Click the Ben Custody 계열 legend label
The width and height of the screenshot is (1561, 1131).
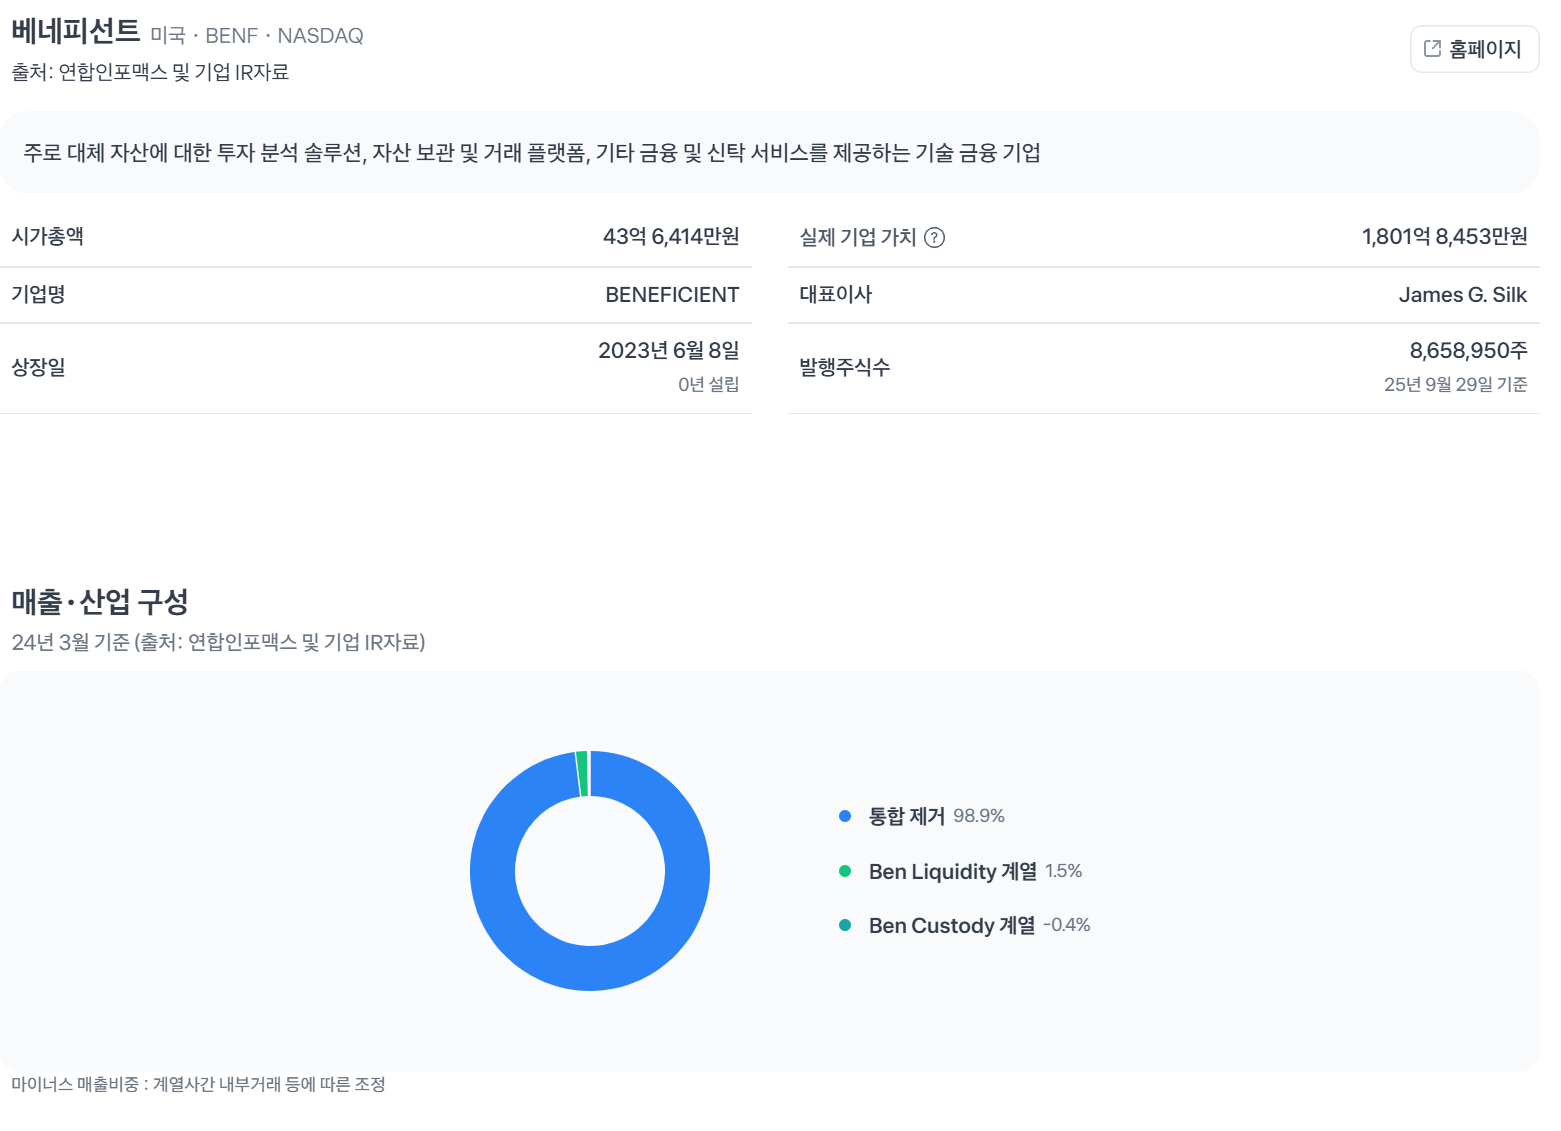952,925
